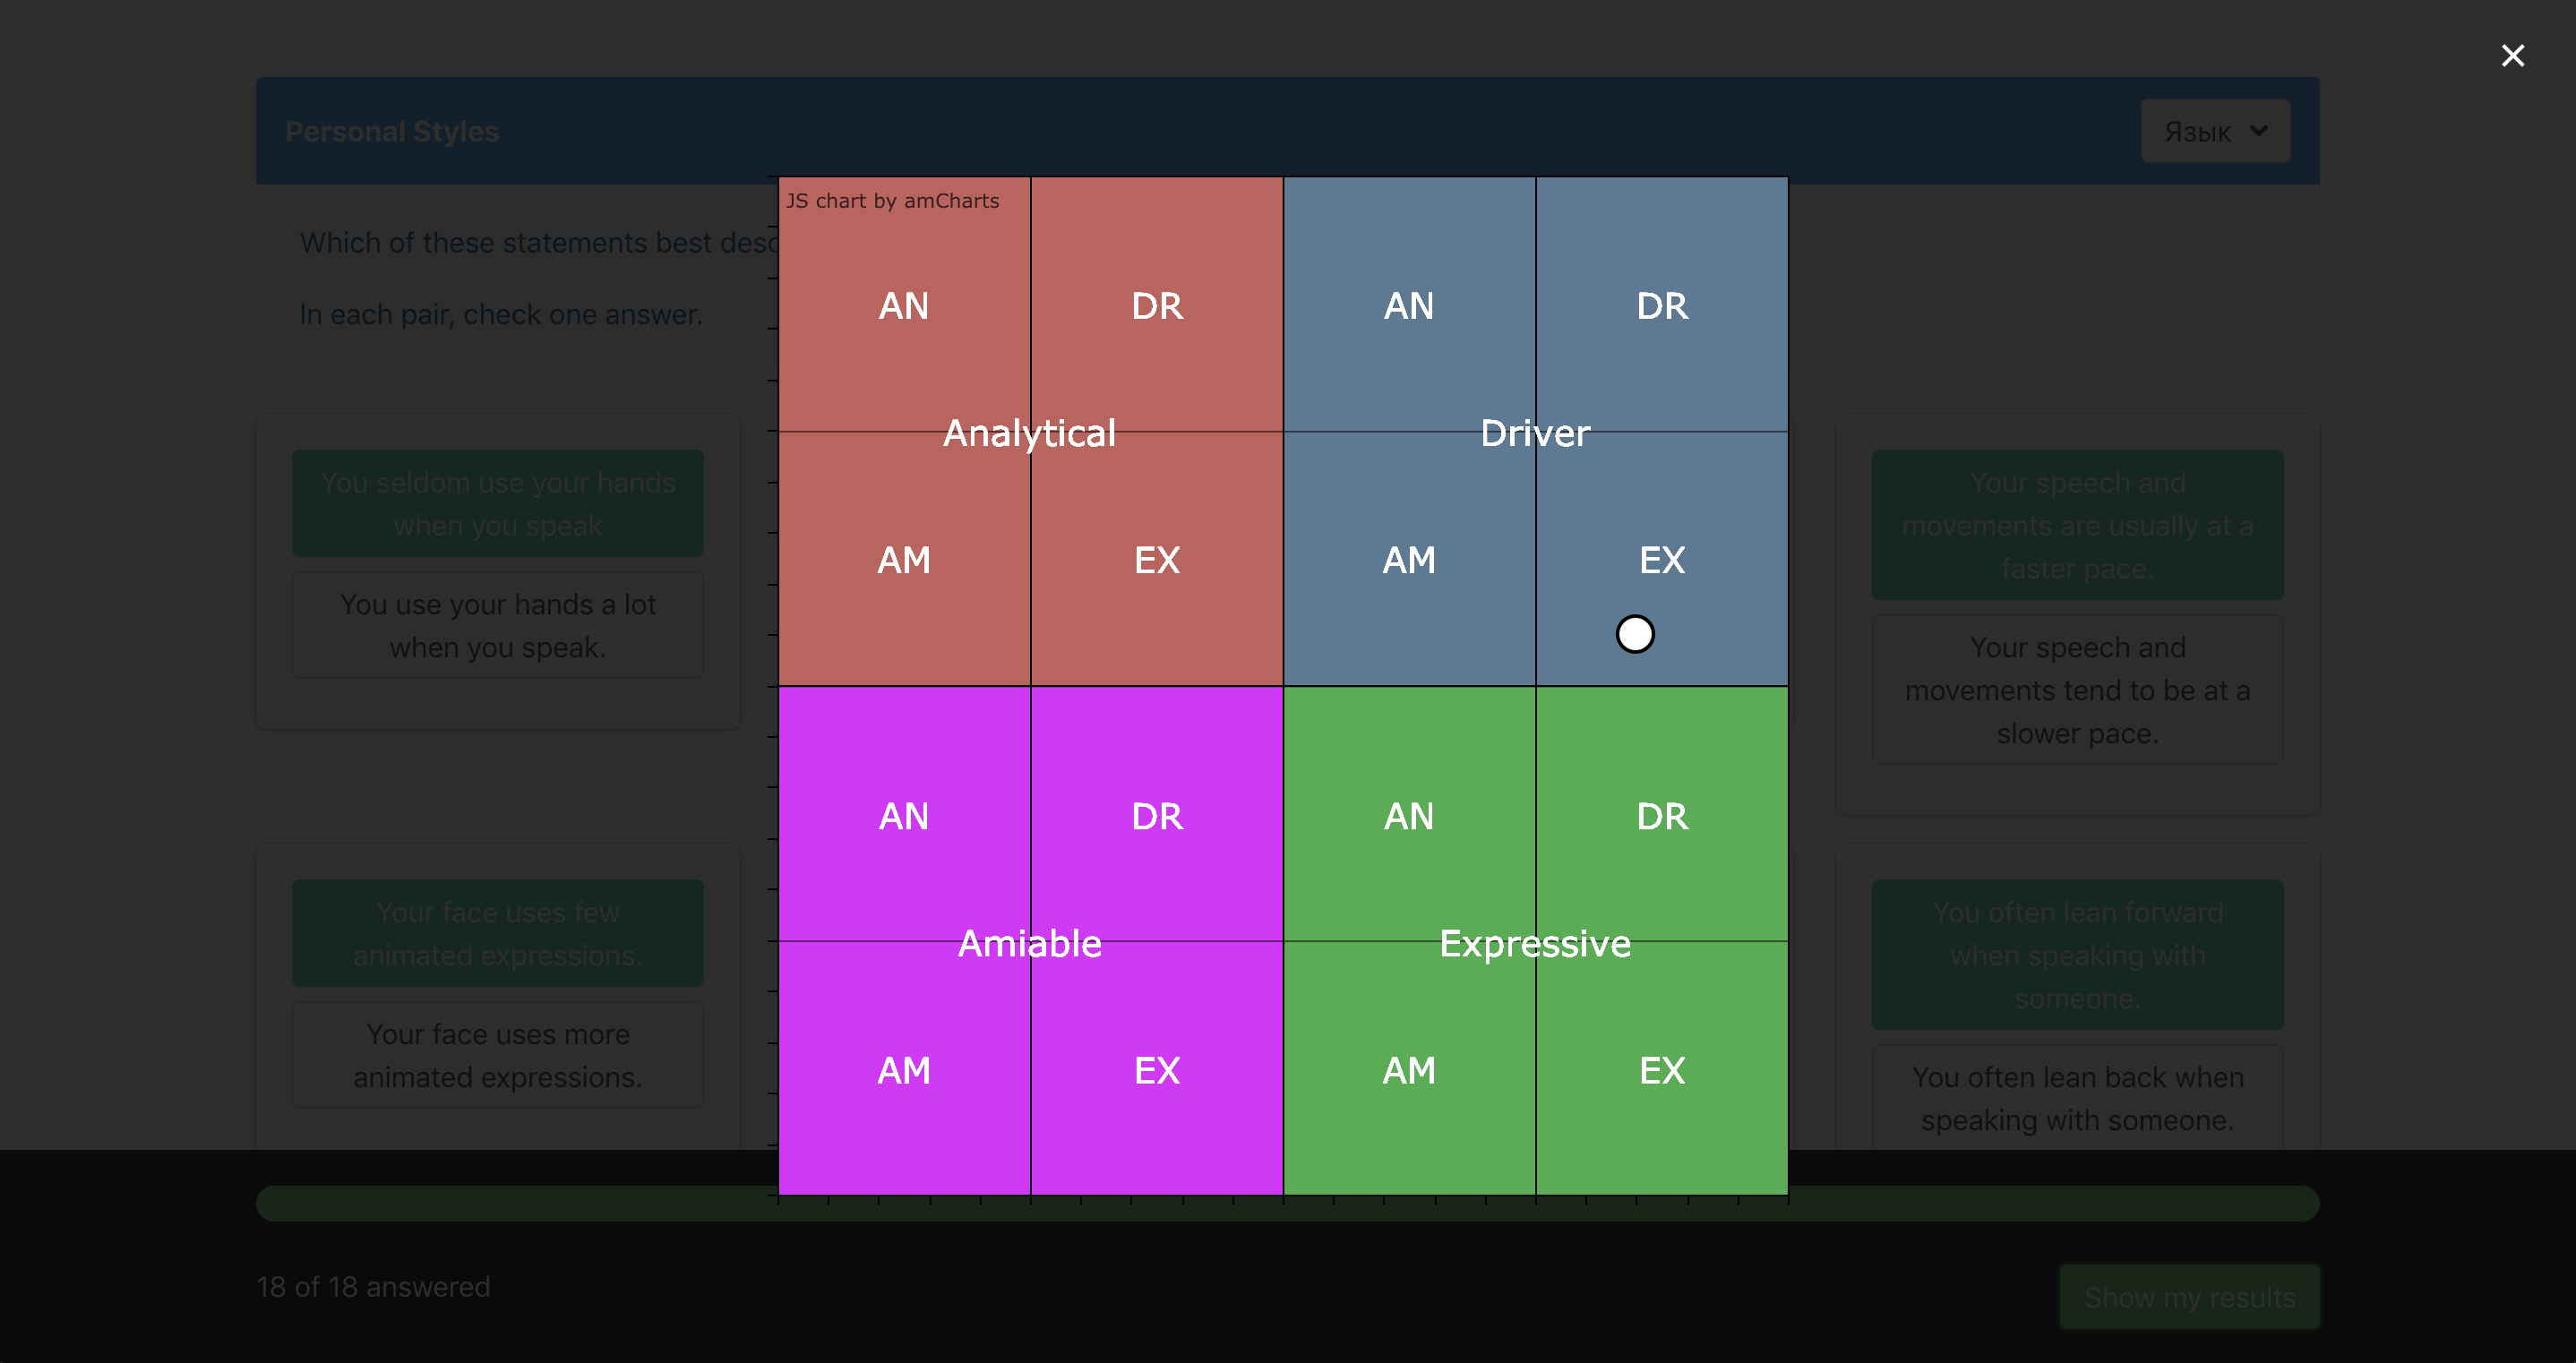Click the EX cell in the Driver quadrant
This screenshot has width=2576, height=1363.
[x=1662, y=560]
